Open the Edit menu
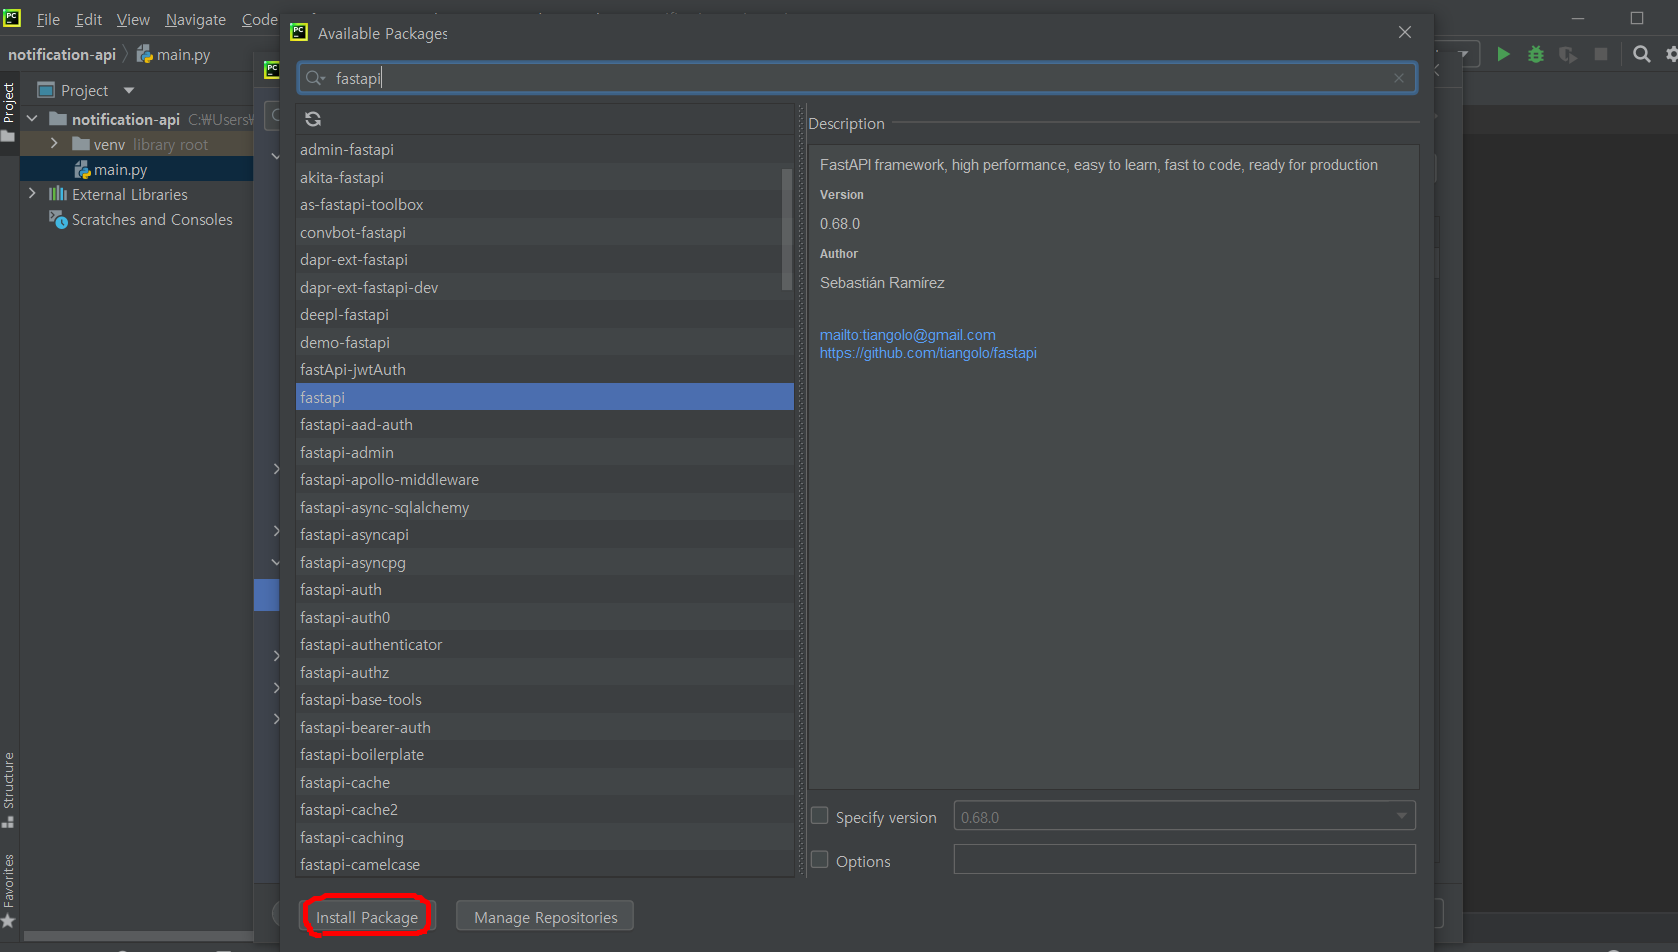Image resolution: width=1678 pixels, height=952 pixels. point(88,19)
